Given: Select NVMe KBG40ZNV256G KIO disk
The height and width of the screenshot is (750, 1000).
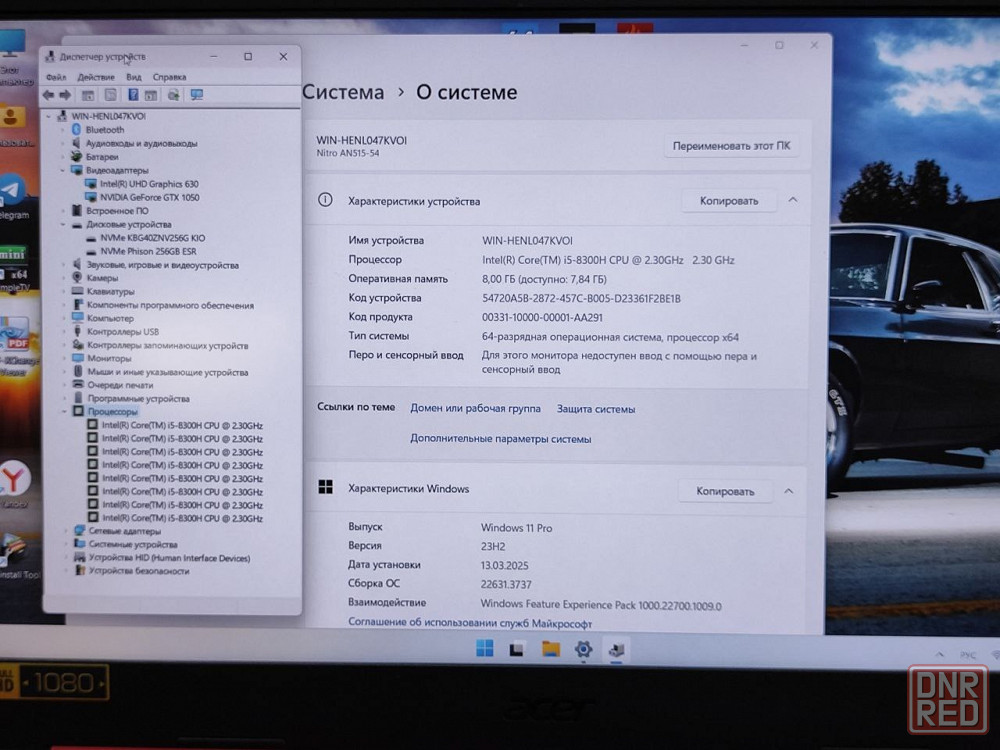Looking at the screenshot, I should (x=153, y=238).
